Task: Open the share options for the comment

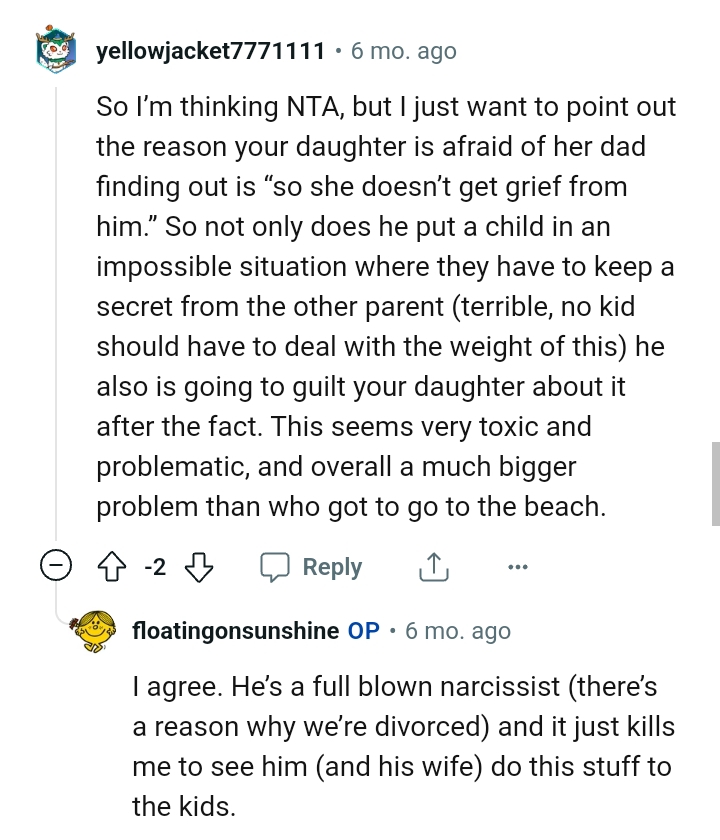Action: tap(432, 566)
